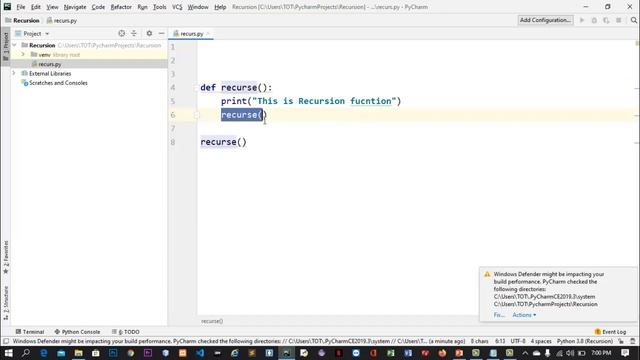Show hidden system tray icons chevron

(x=525, y=353)
